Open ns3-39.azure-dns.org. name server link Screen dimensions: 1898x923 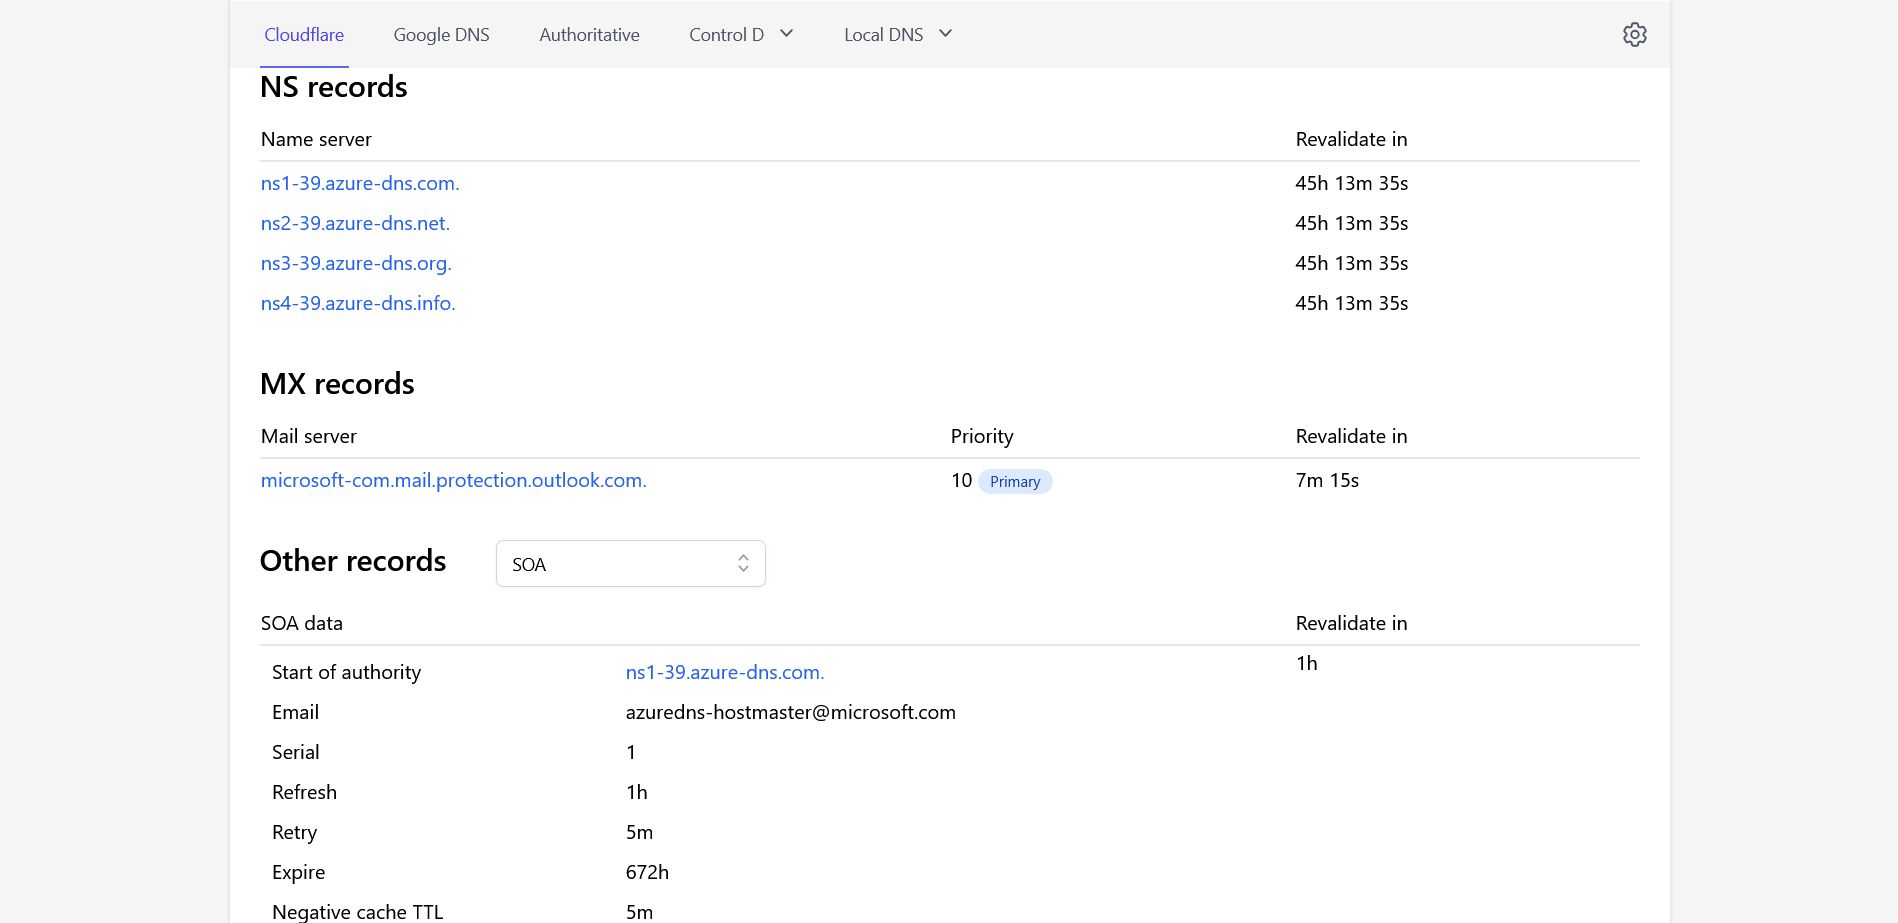pyautogui.click(x=356, y=263)
